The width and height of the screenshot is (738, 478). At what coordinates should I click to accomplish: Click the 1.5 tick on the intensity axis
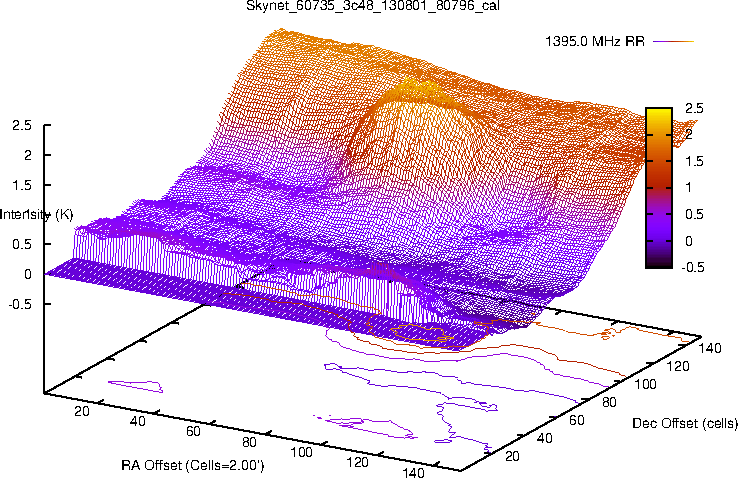(23, 185)
